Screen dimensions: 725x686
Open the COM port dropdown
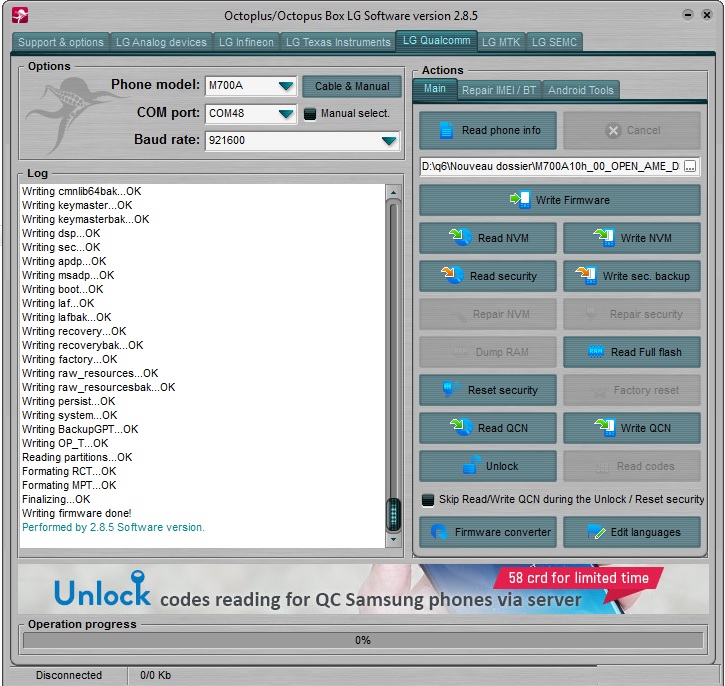point(286,114)
